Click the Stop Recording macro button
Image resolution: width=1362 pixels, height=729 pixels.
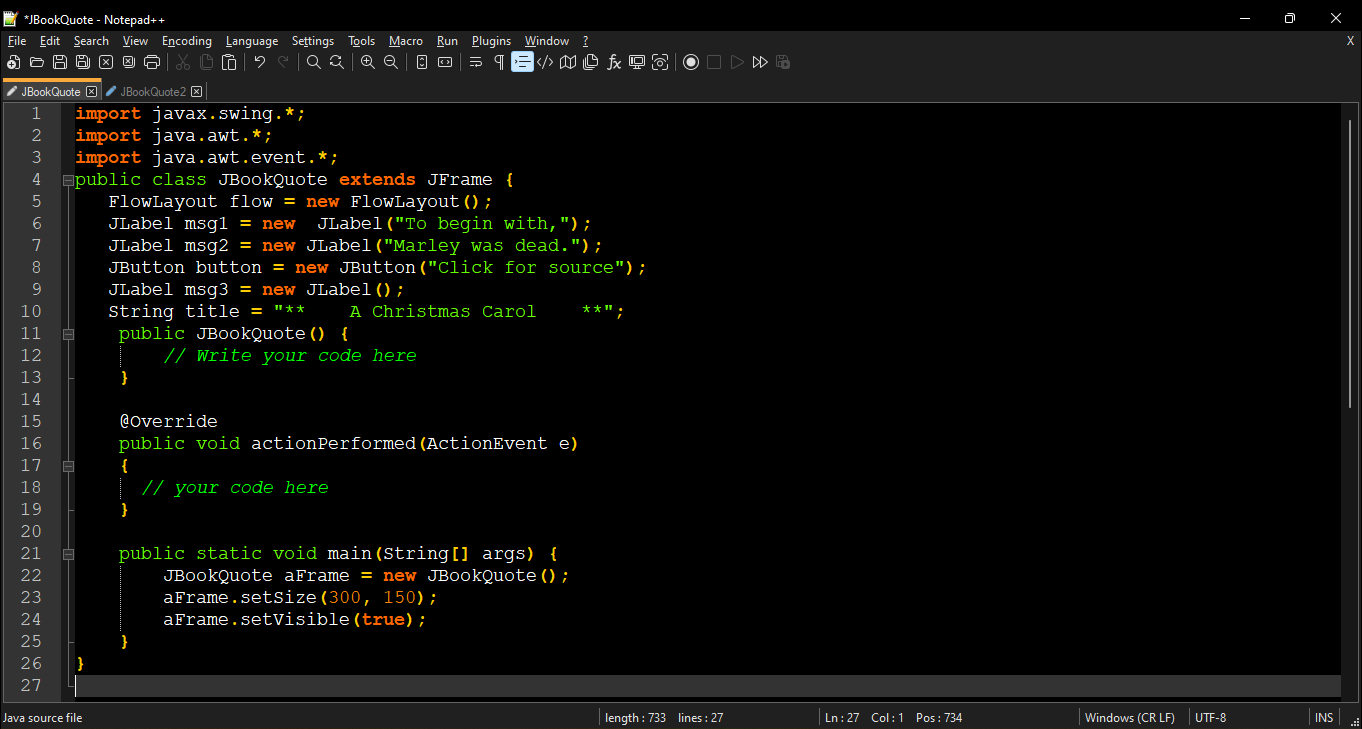(x=714, y=62)
